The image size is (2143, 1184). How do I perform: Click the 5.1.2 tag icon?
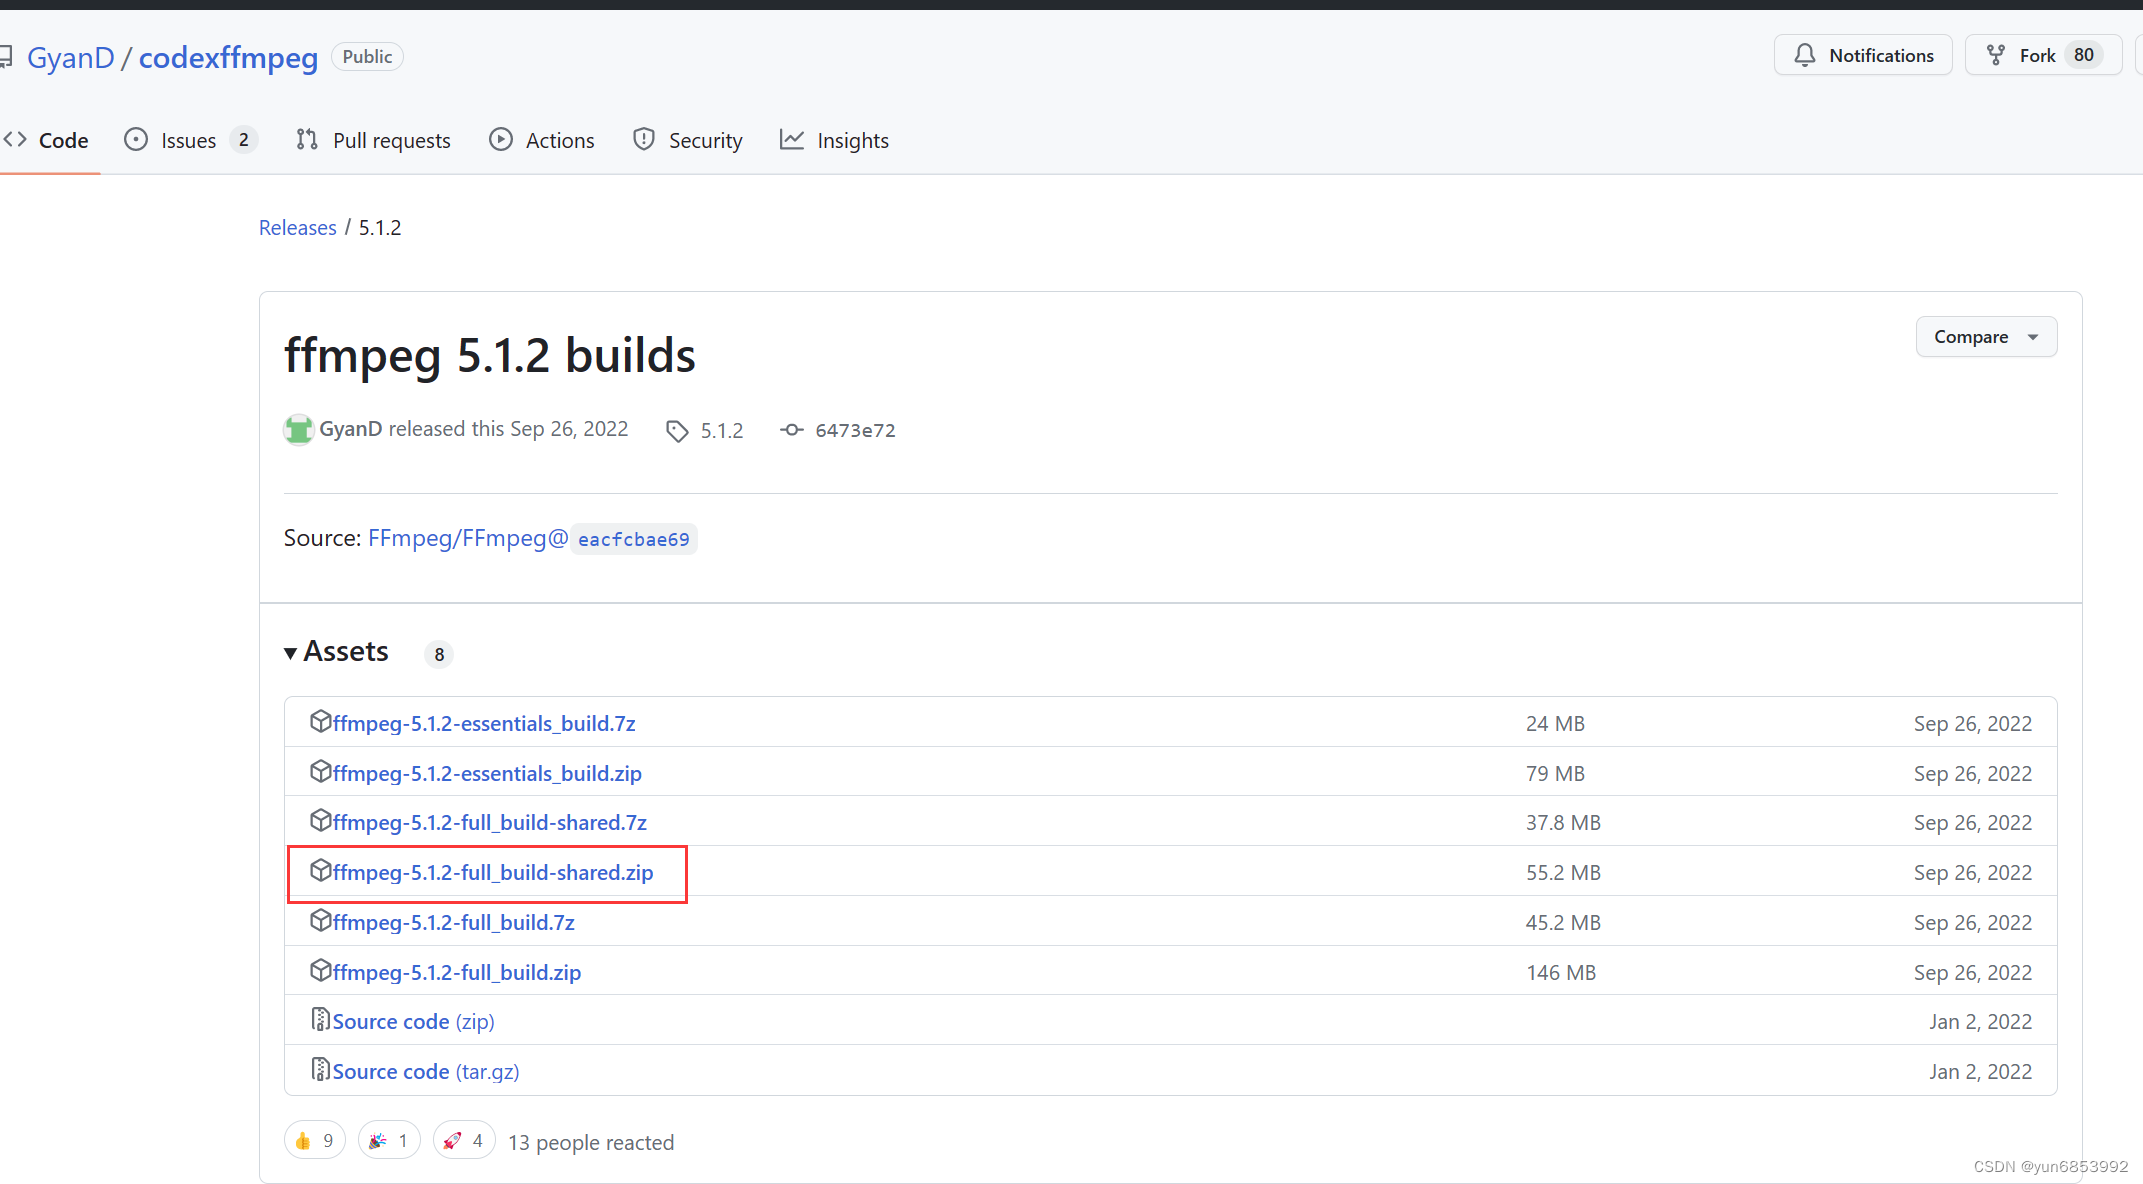(x=677, y=431)
